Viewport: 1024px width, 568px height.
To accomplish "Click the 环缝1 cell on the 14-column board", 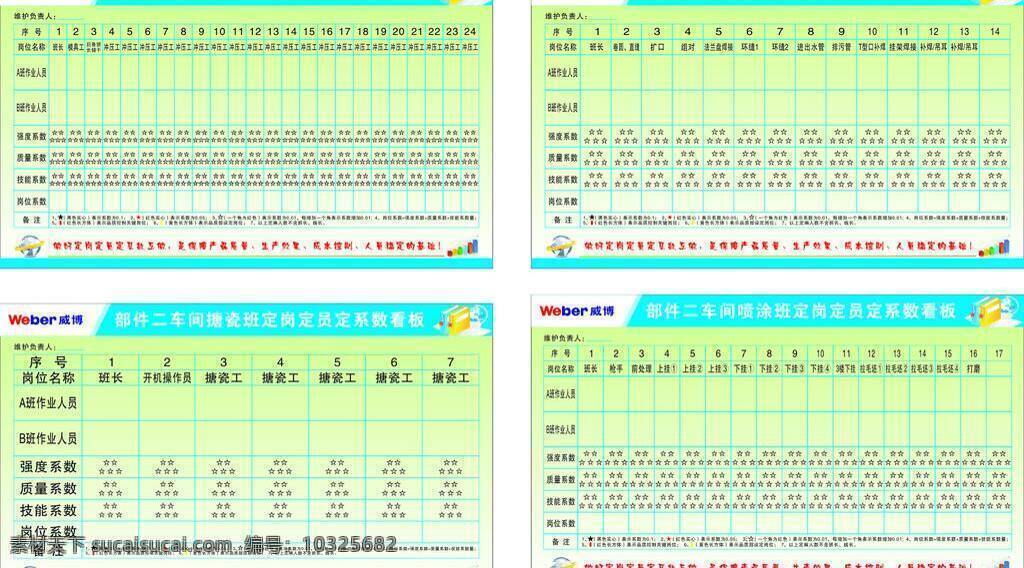I will [749, 48].
